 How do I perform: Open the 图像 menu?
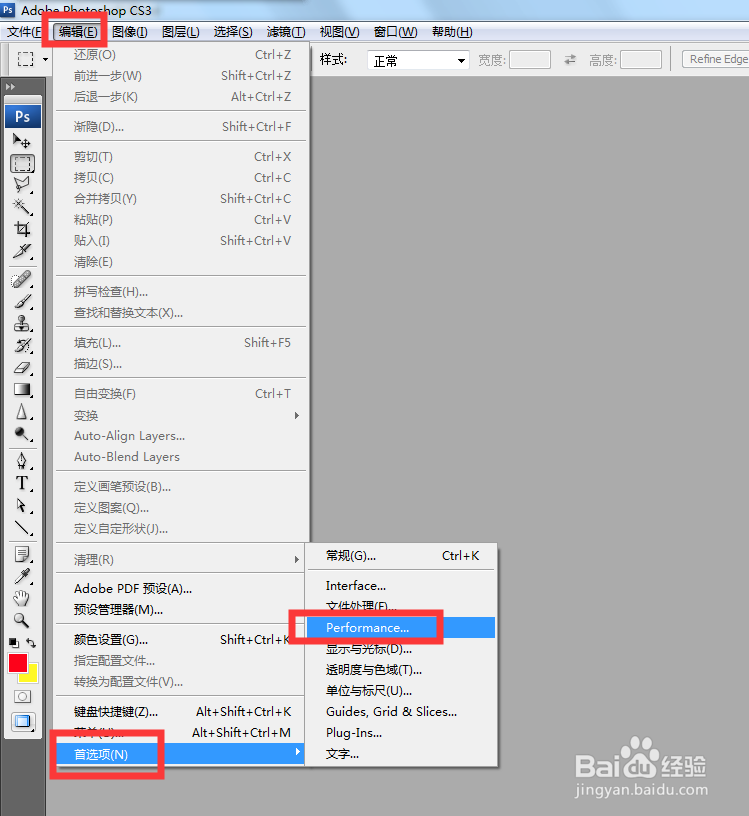pos(130,32)
